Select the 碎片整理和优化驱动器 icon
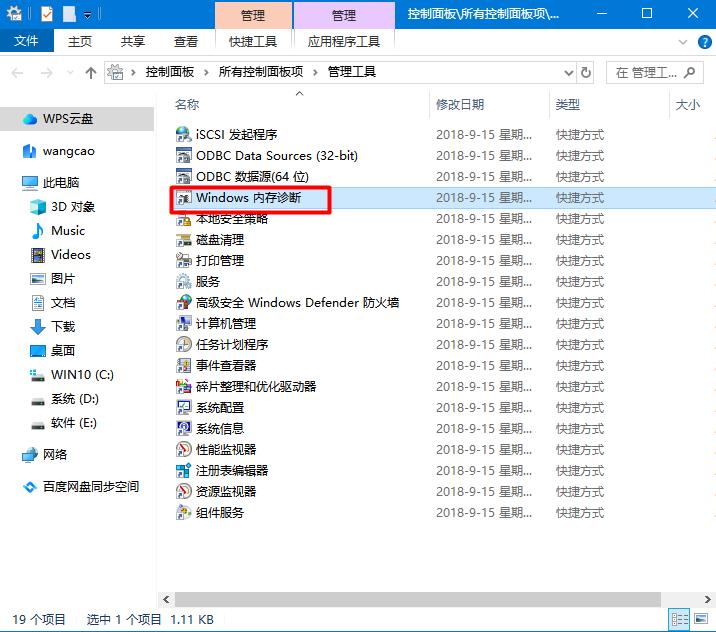 (183, 386)
